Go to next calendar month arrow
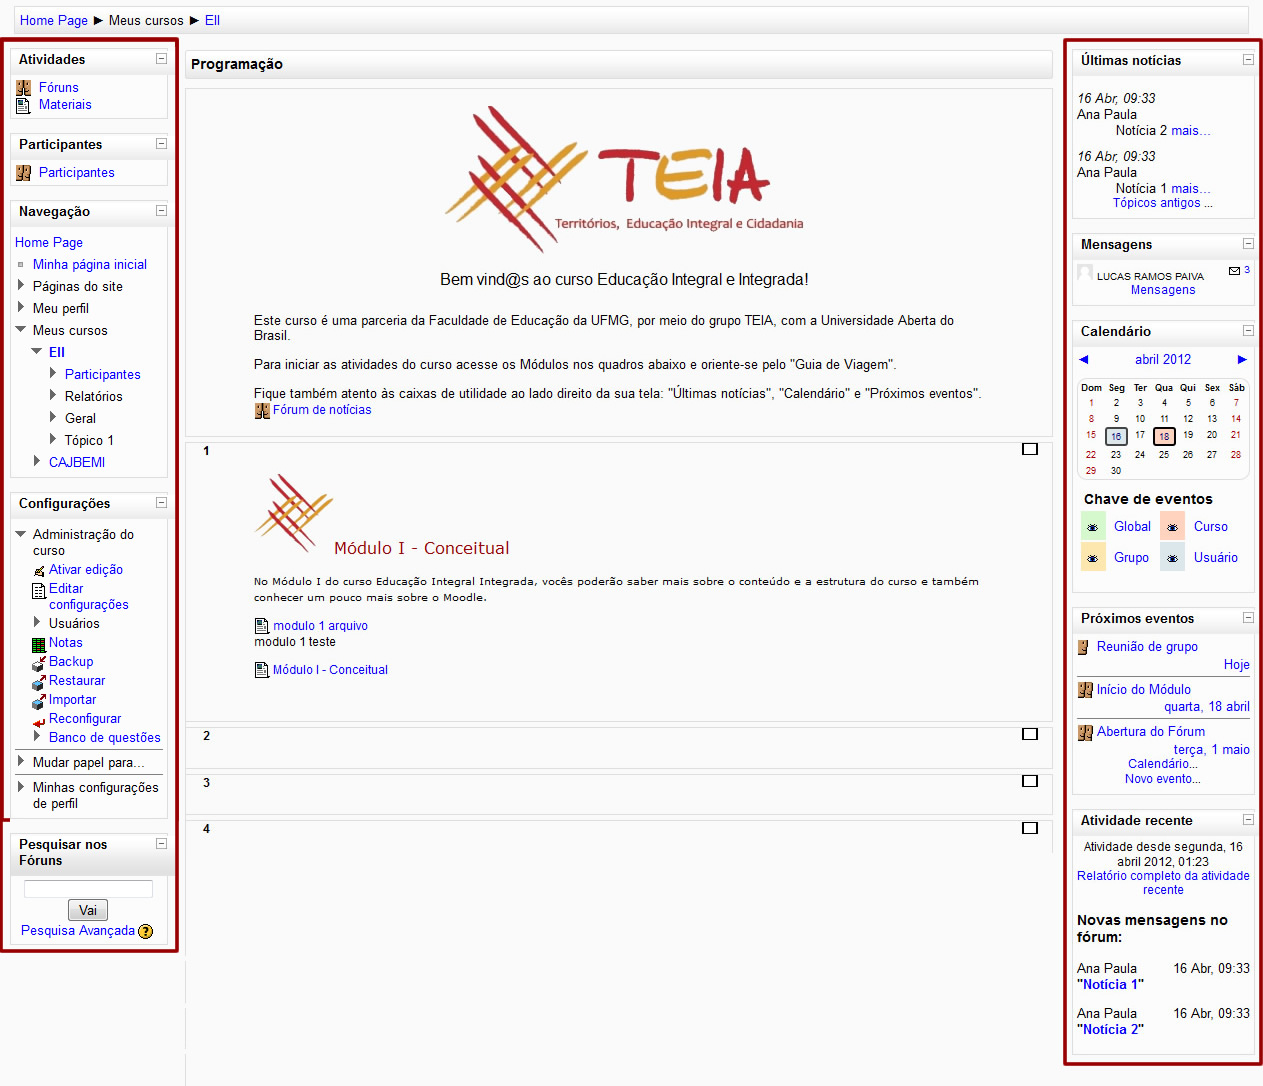This screenshot has width=1263, height=1086. click(x=1242, y=359)
